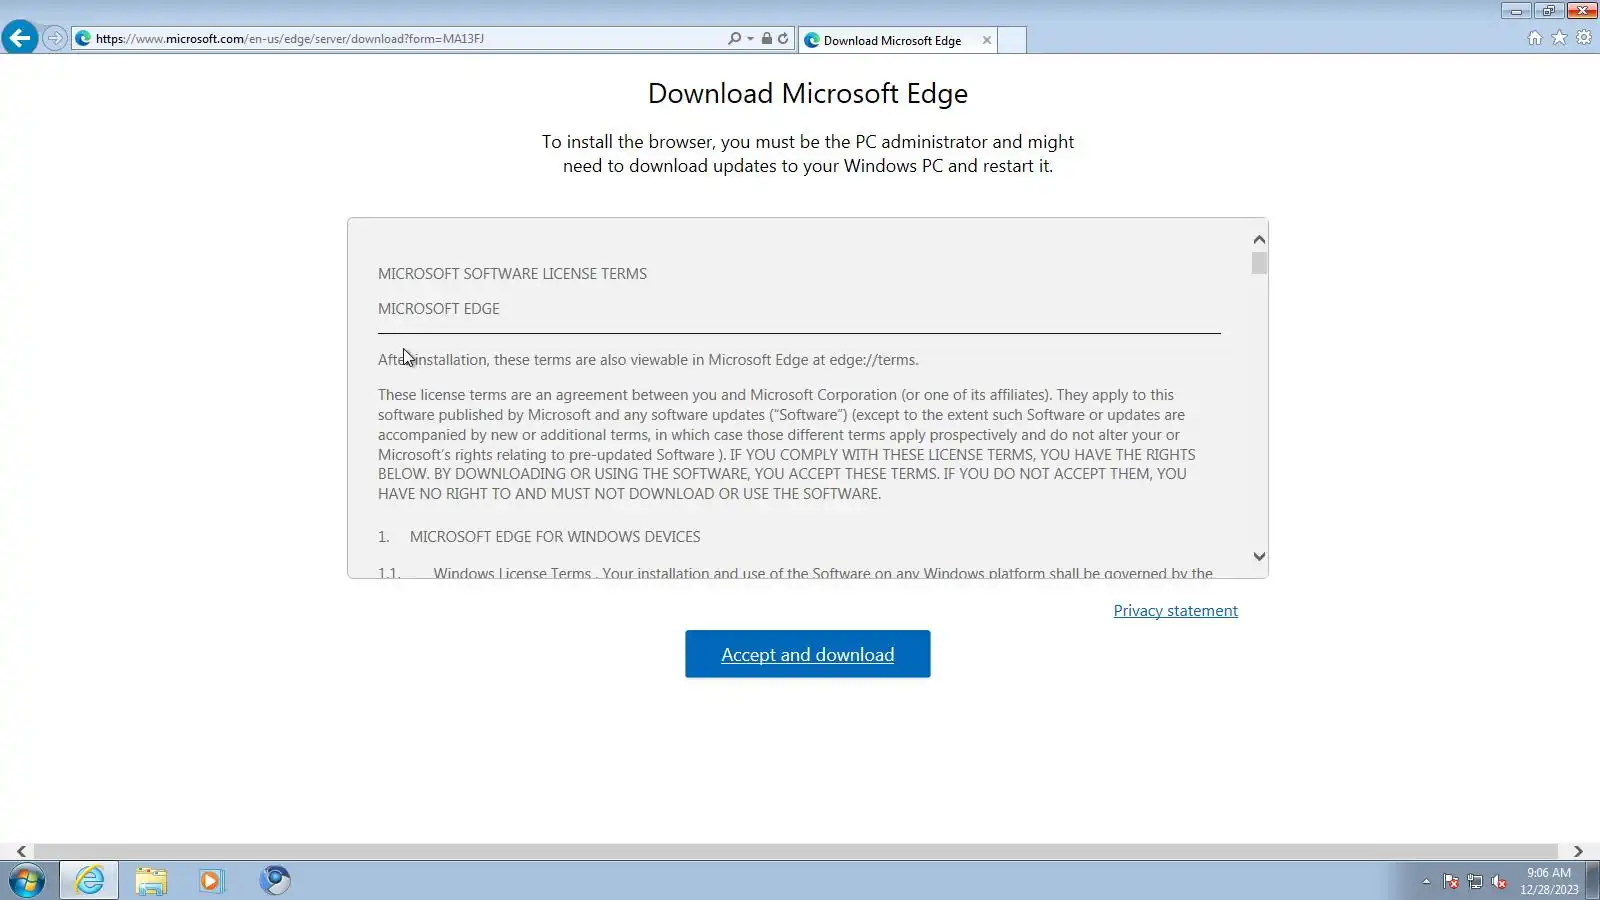Click the license terms scroll down arrow
The width and height of the screenshot is (1600, 900).
point(1259,556)
